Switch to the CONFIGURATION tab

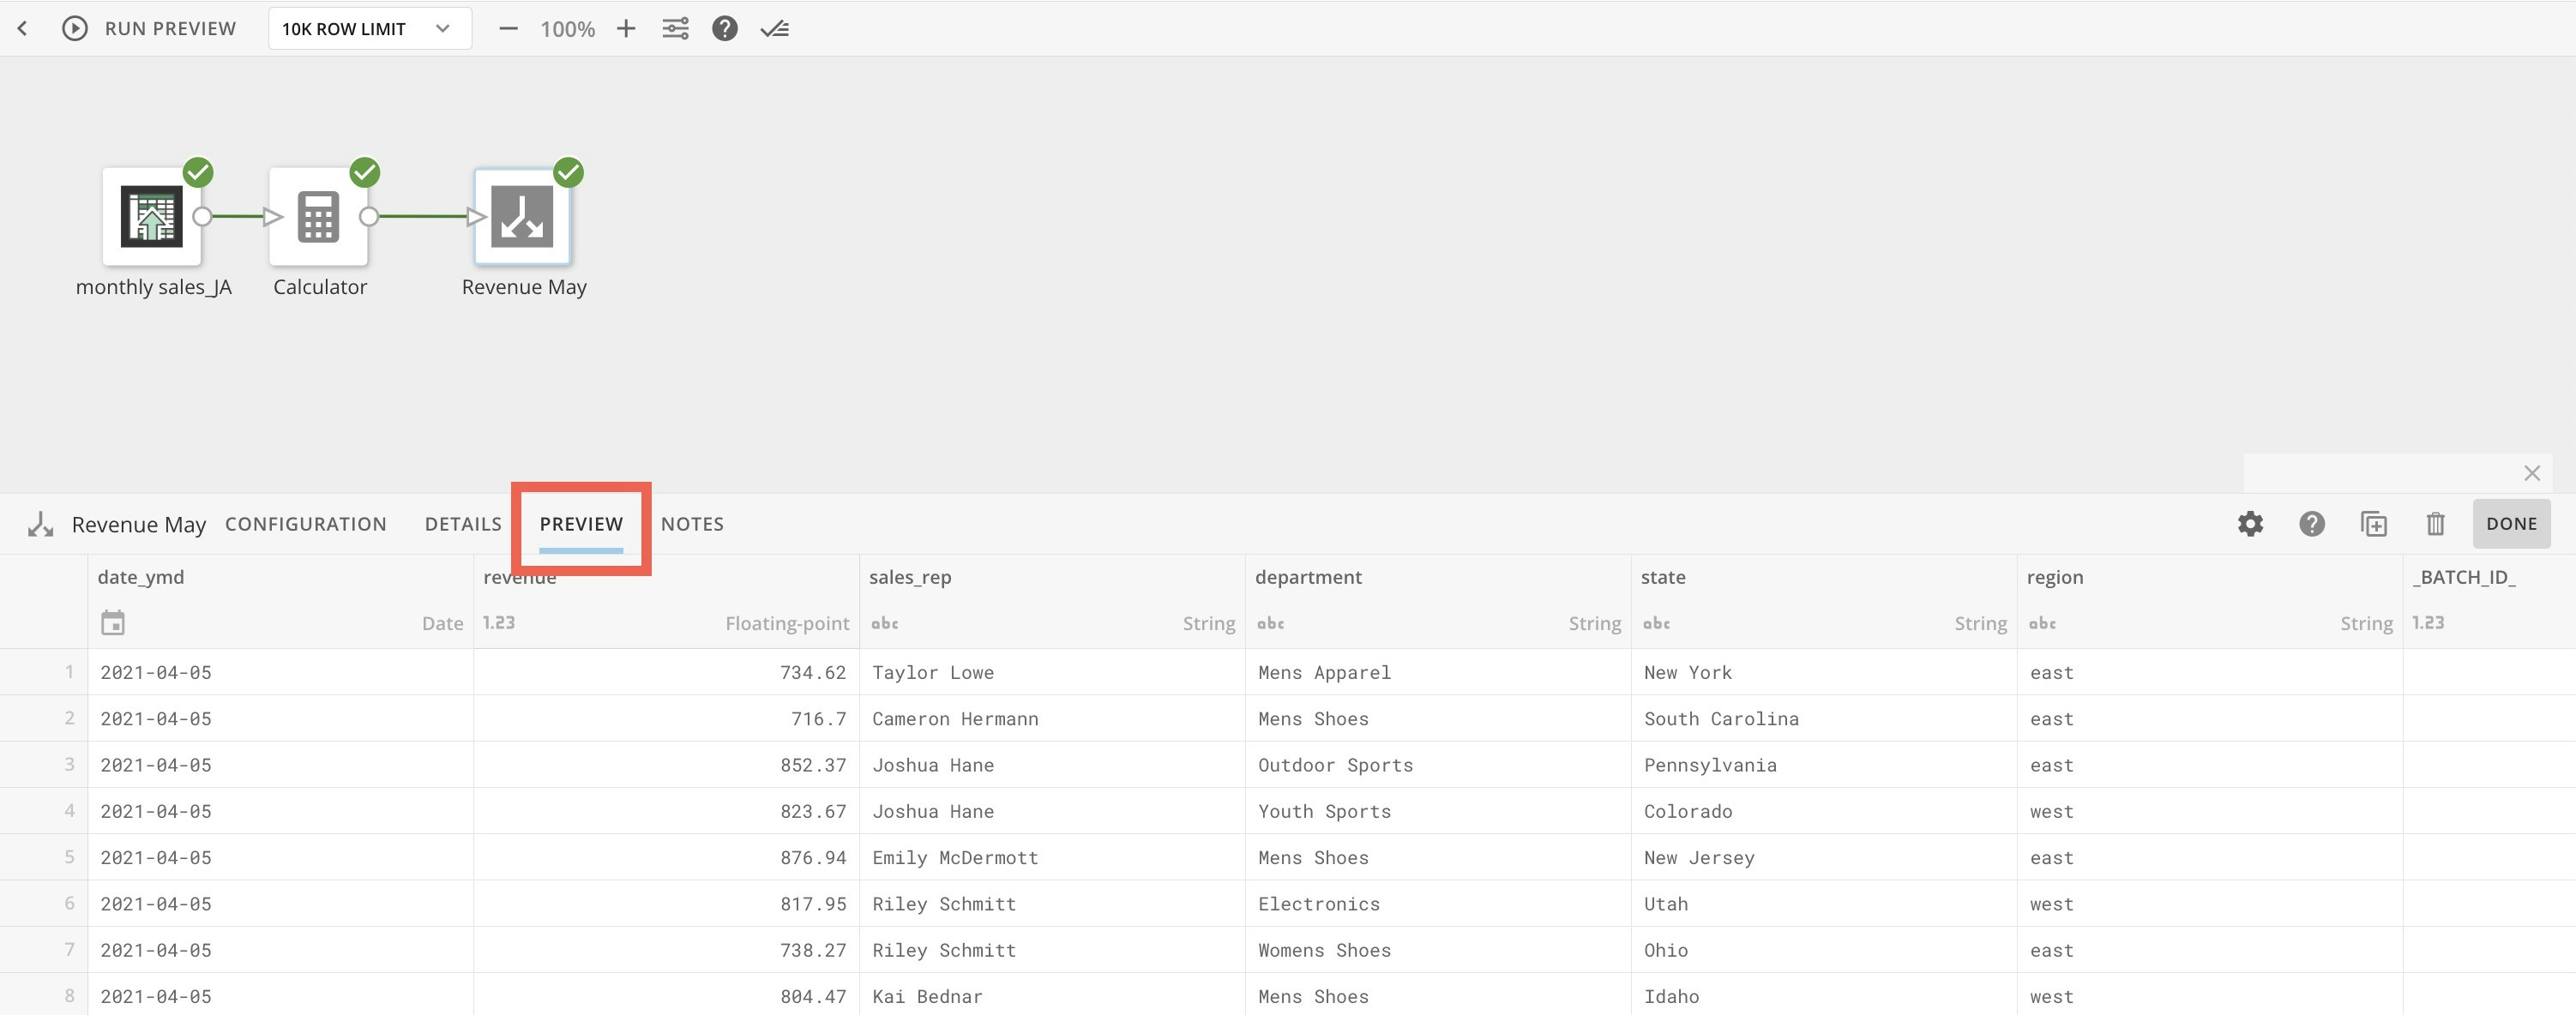pyautogui.click(x=305, y=524)
